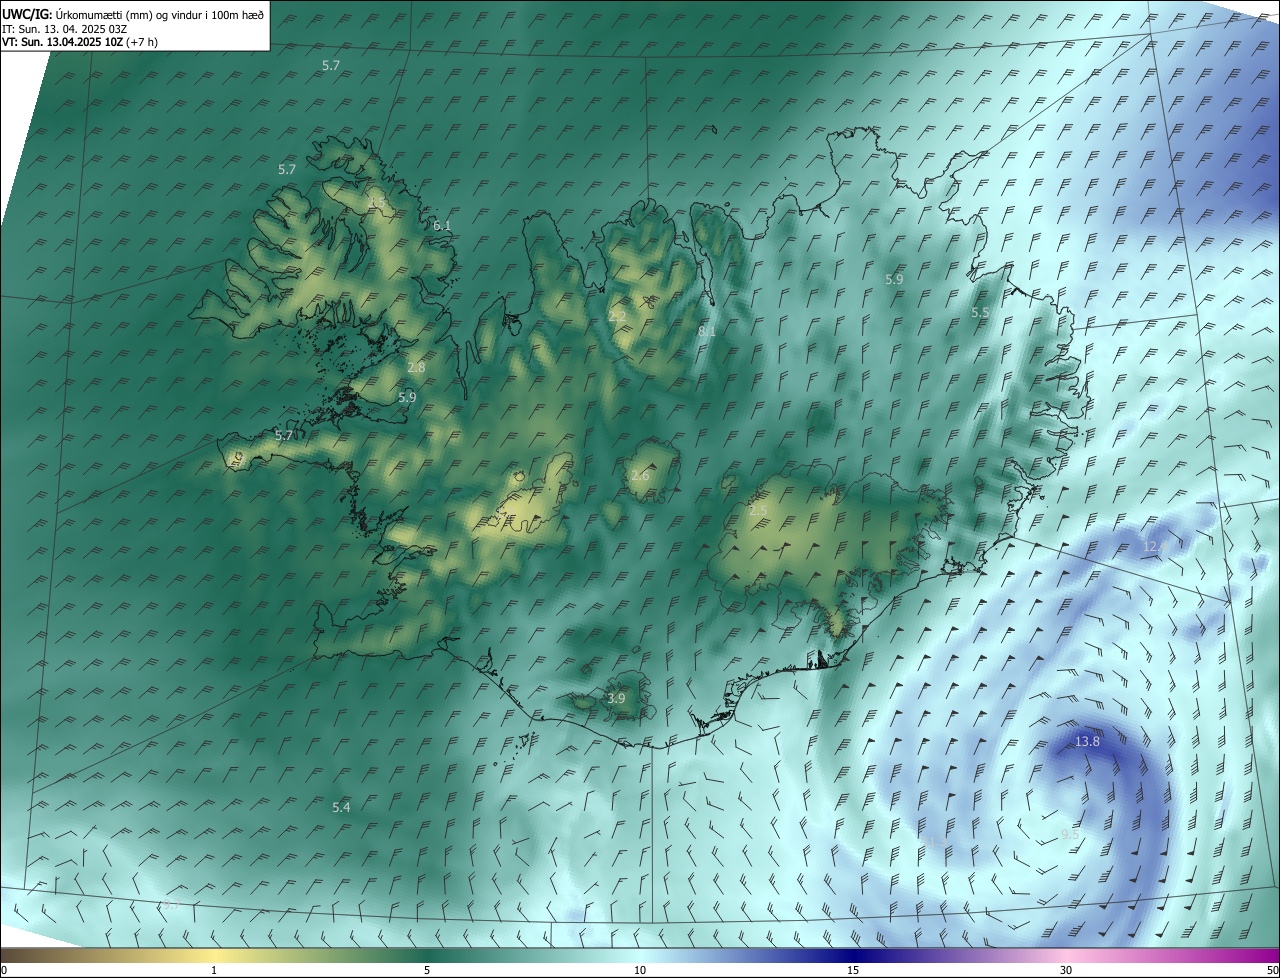Click the title 'UWC/IG: Úrkomumætti (mm) og vindur'
Image resolution: width=1280 pixels, height=978 pixels.
pos(133,14)
